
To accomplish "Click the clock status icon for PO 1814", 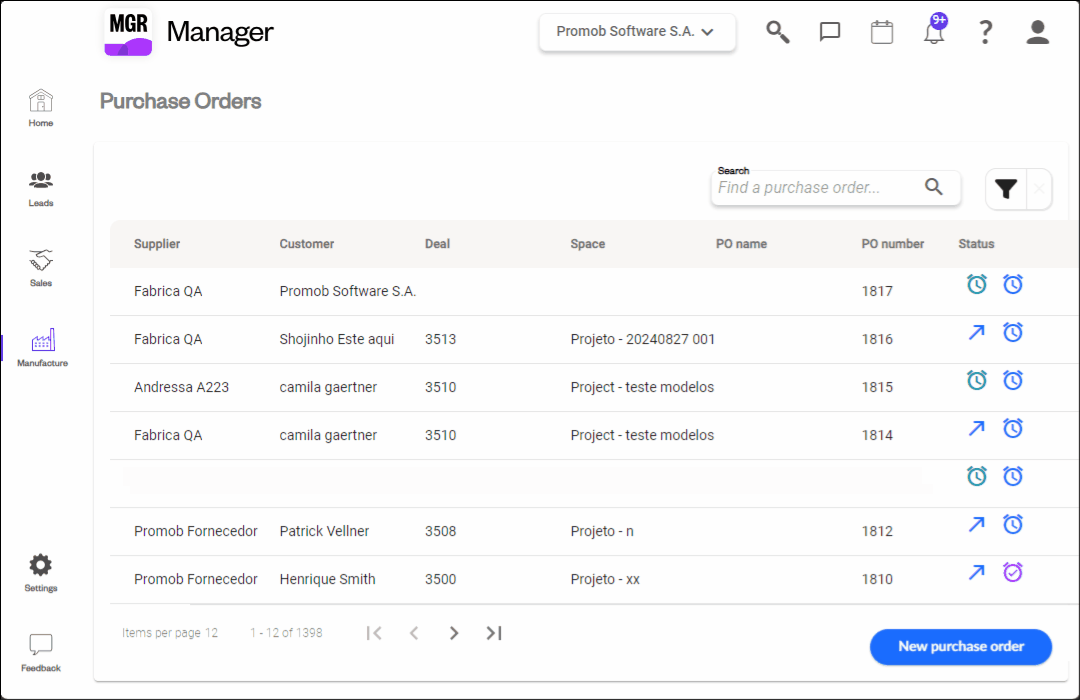I will [1012, 428].
